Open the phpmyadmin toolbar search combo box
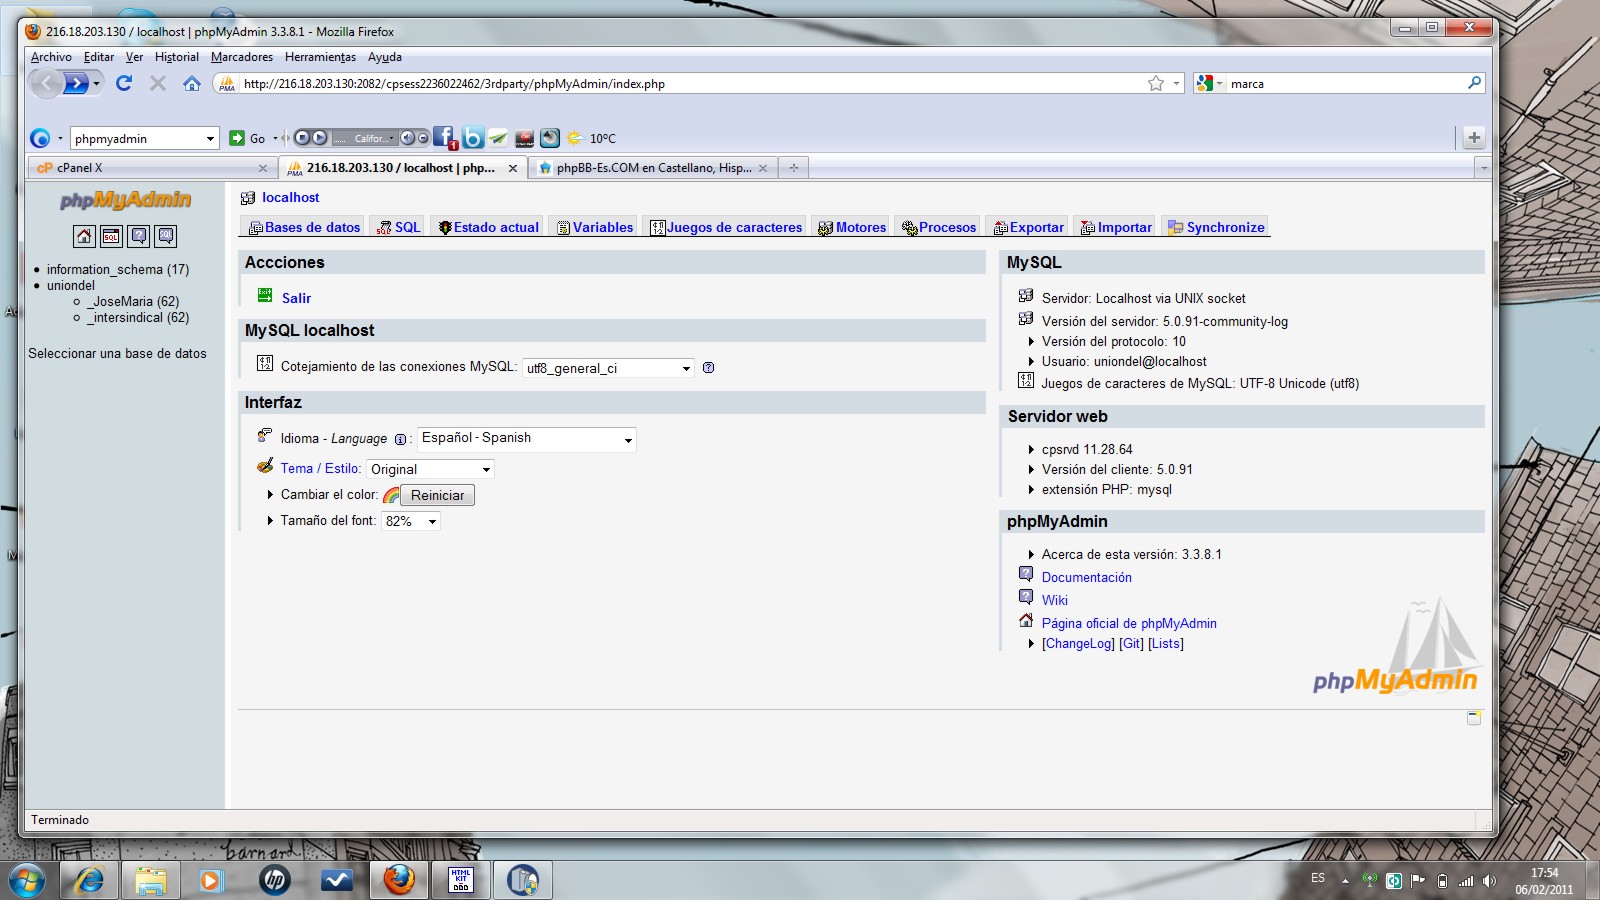Image resolution: width=1600 pixels, height=900 pixels. coord(145,138)
